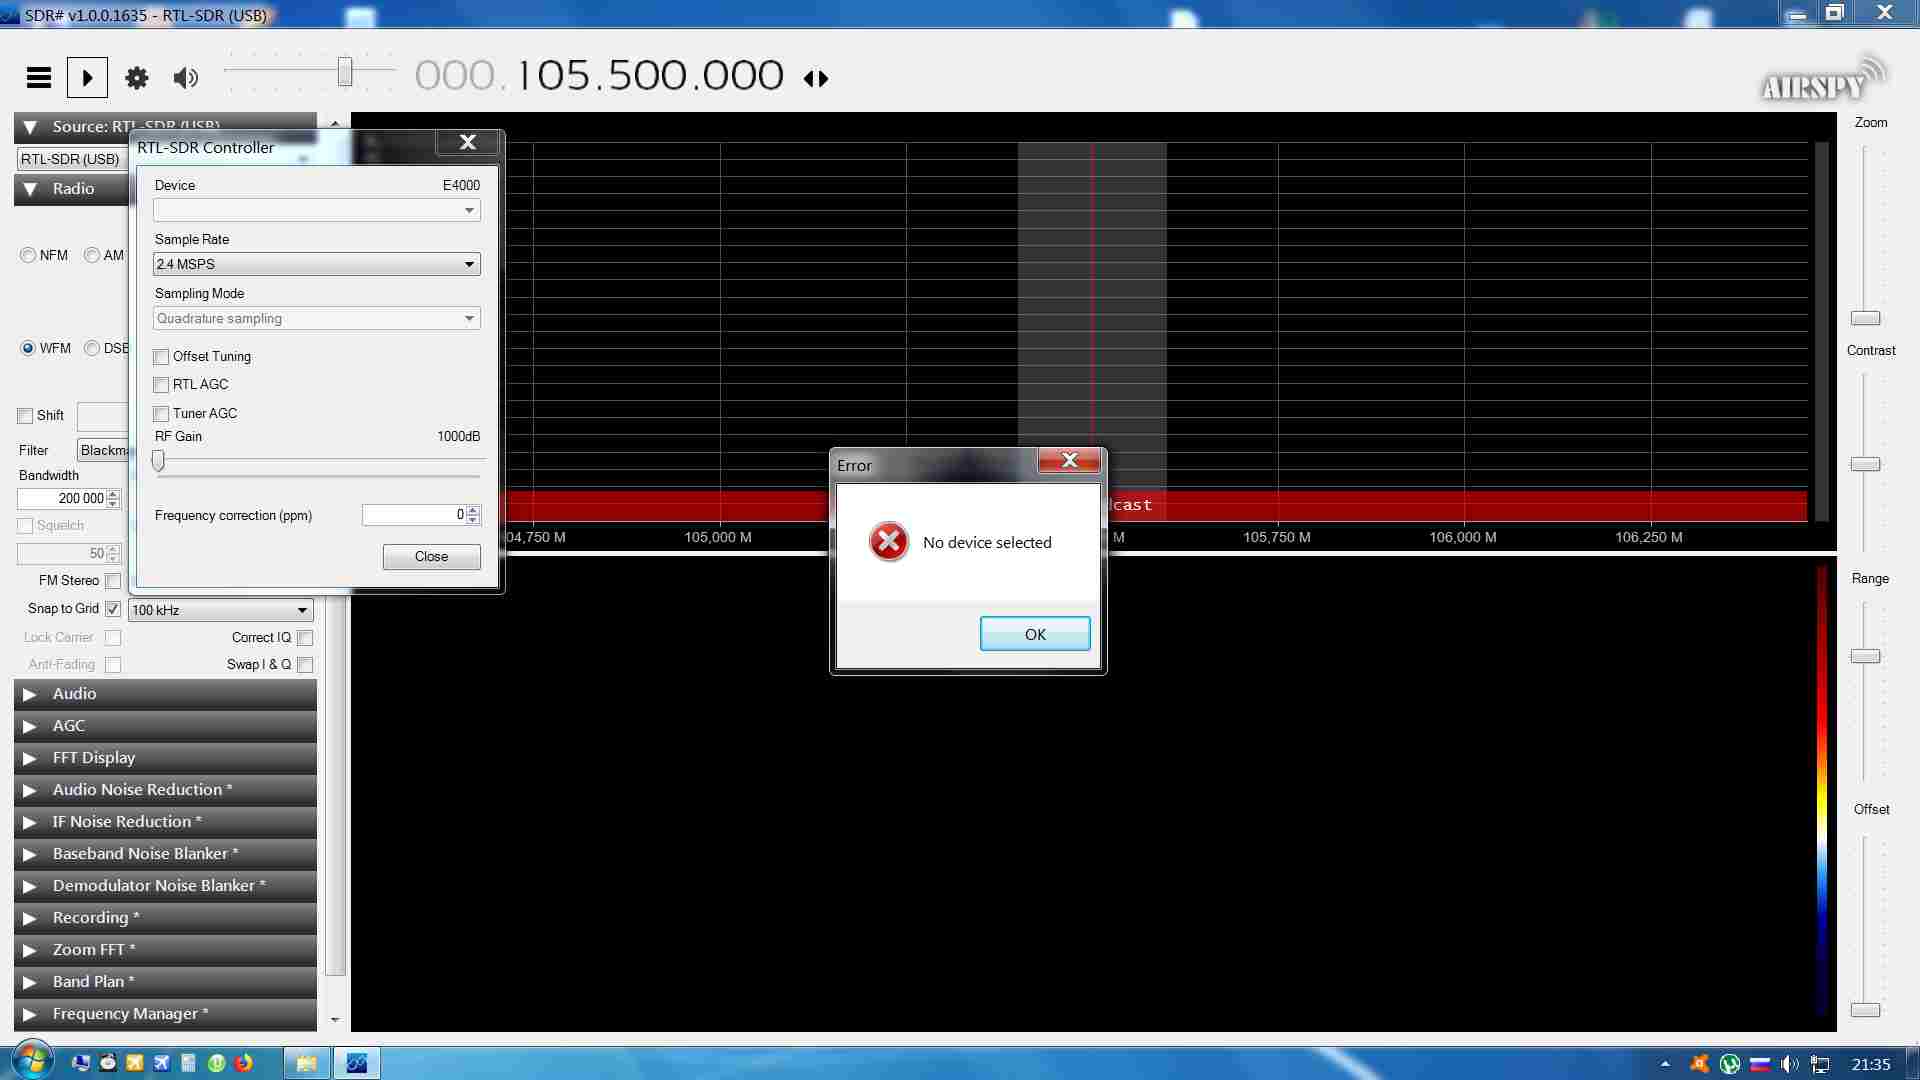
Task: Expand Baseband Noise Blanker panel
Action: [165, 854]
